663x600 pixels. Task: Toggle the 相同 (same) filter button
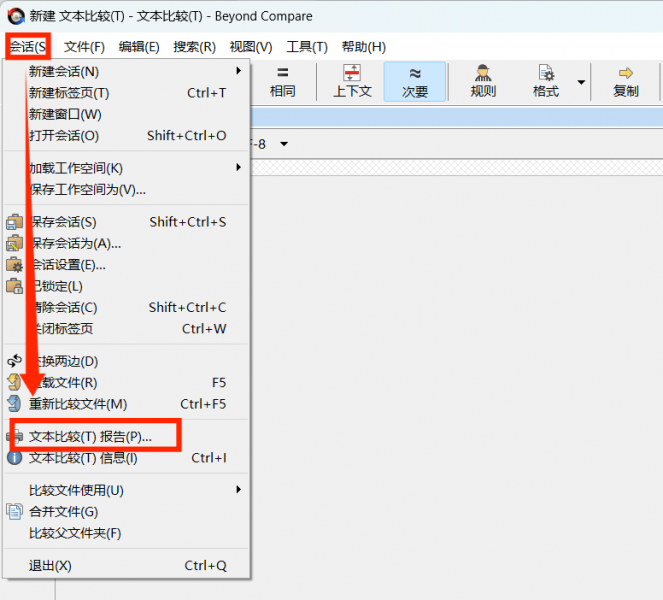282,82
